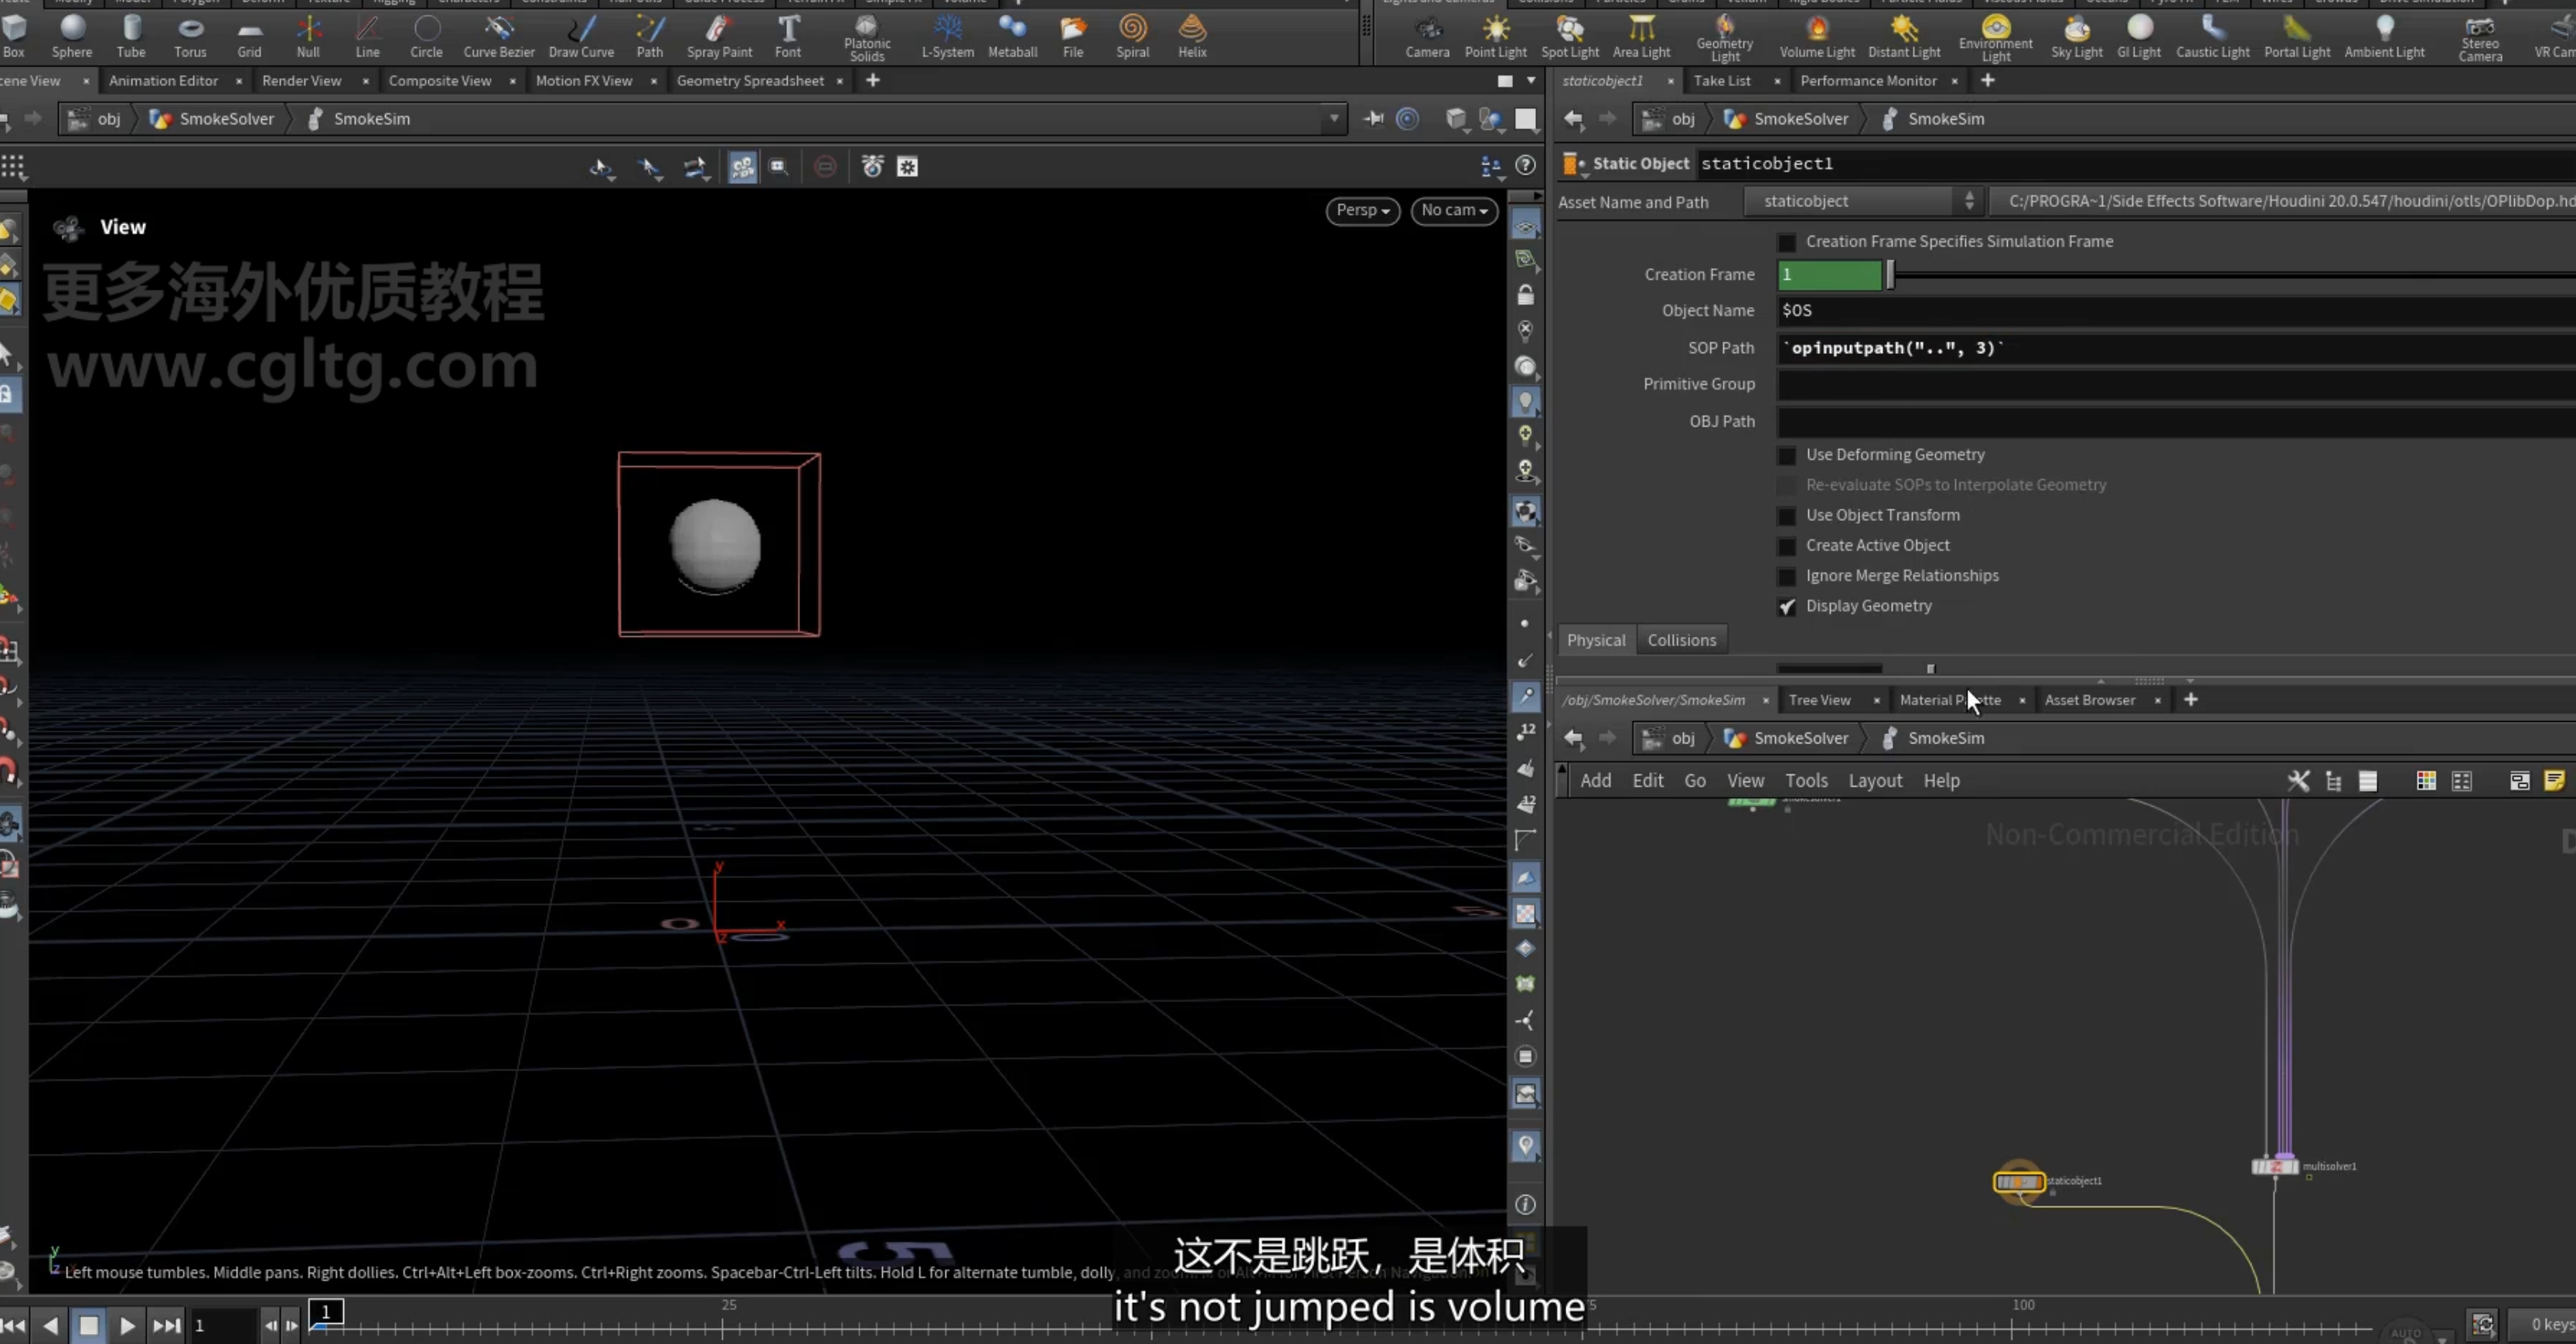This screenshot has width=2576, height=1344.
Task: Open the Layout menu in network editor
Action: pyautogui.click(x=1874, y=780)
